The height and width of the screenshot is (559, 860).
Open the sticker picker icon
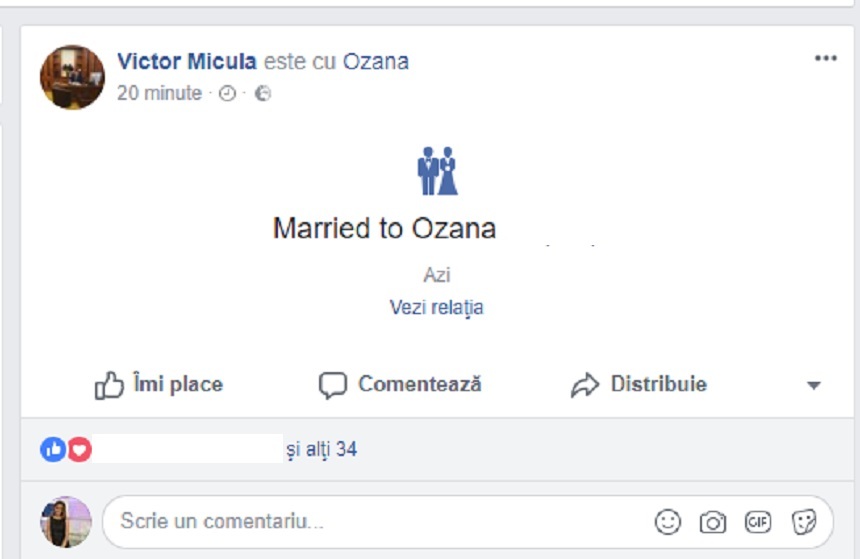[x=803, y=522]
